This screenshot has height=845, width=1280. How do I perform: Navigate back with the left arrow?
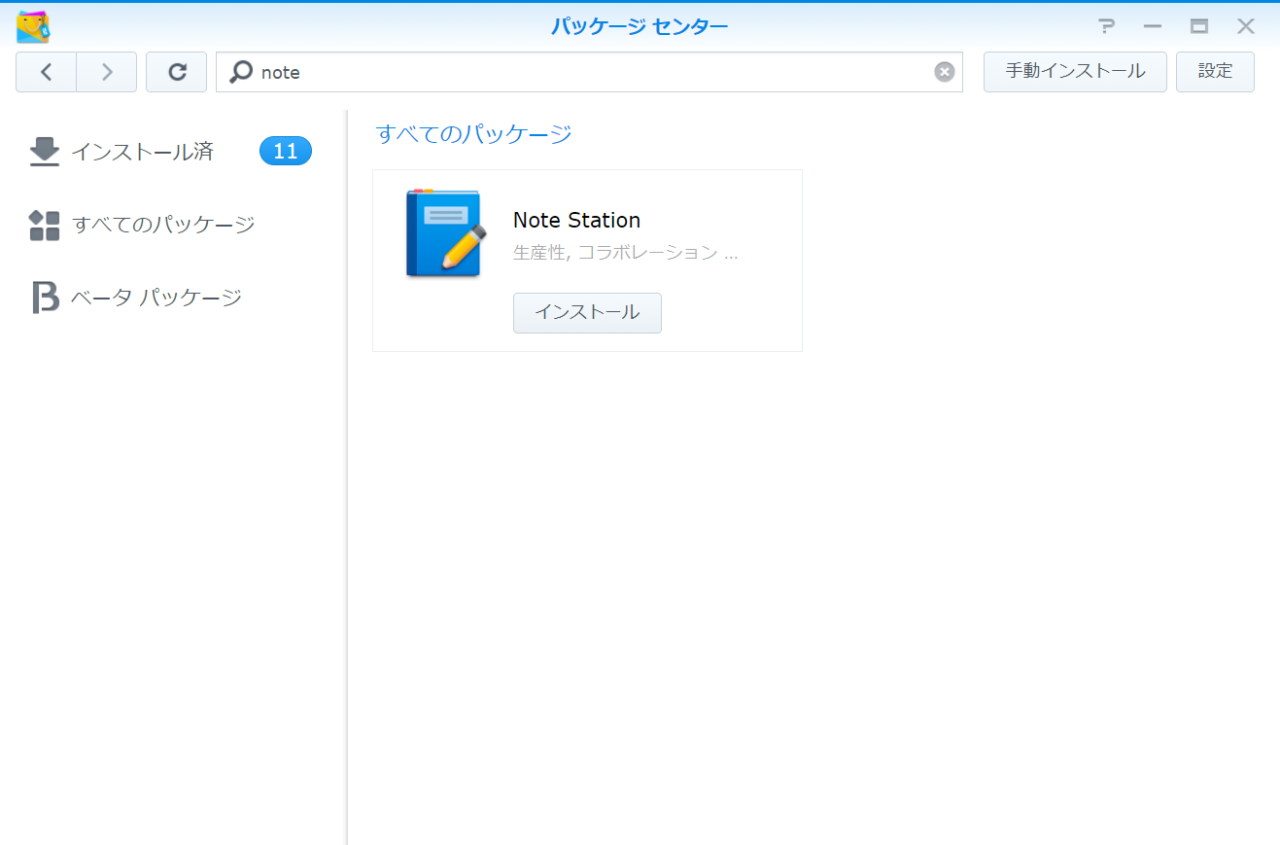tap(45, 71)
